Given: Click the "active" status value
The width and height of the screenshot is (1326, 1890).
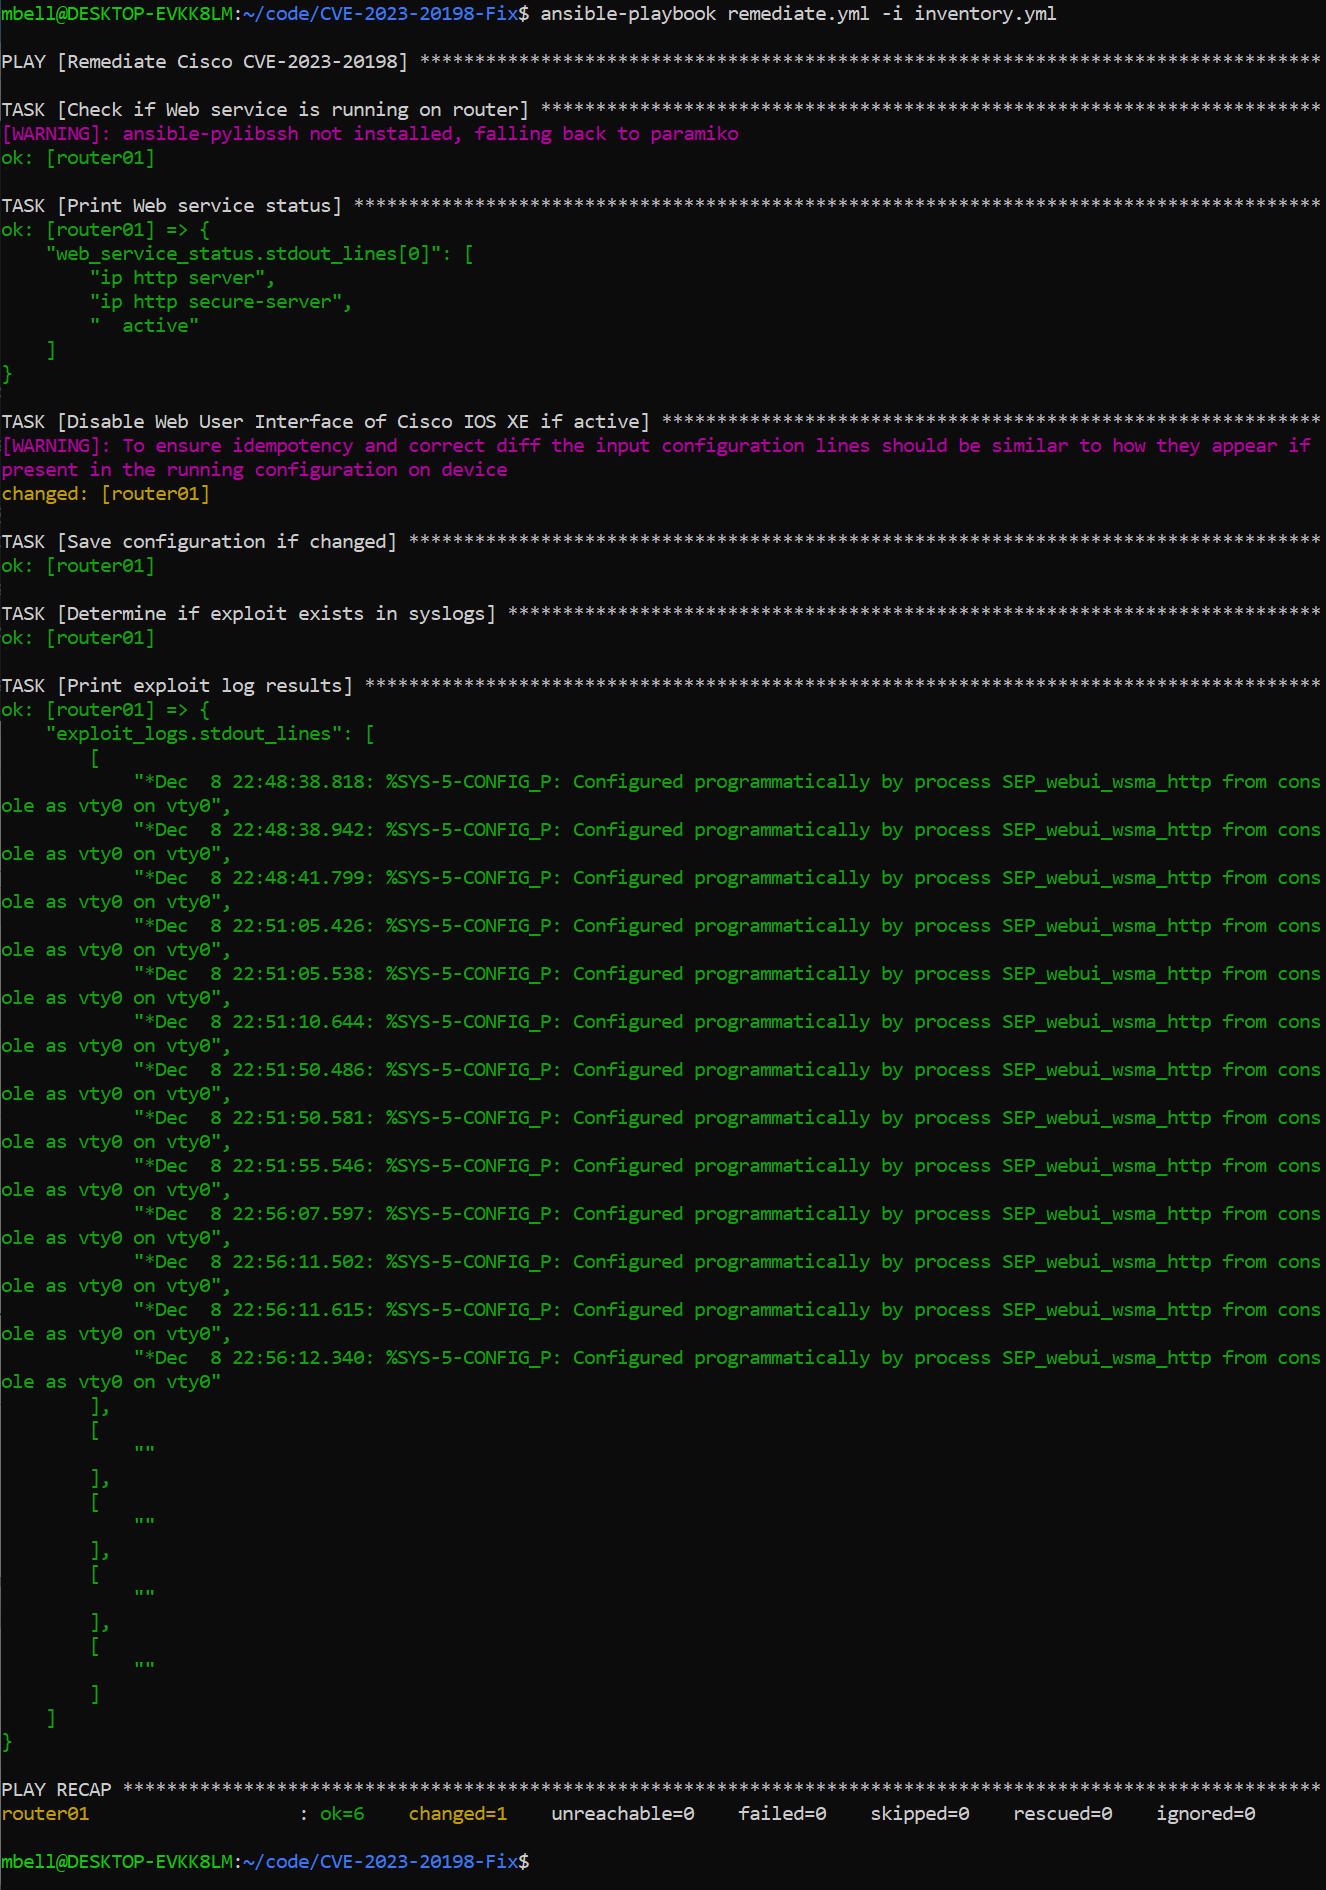Looking at the screenshot, I should pyautogui.click(x=144, y=326).
